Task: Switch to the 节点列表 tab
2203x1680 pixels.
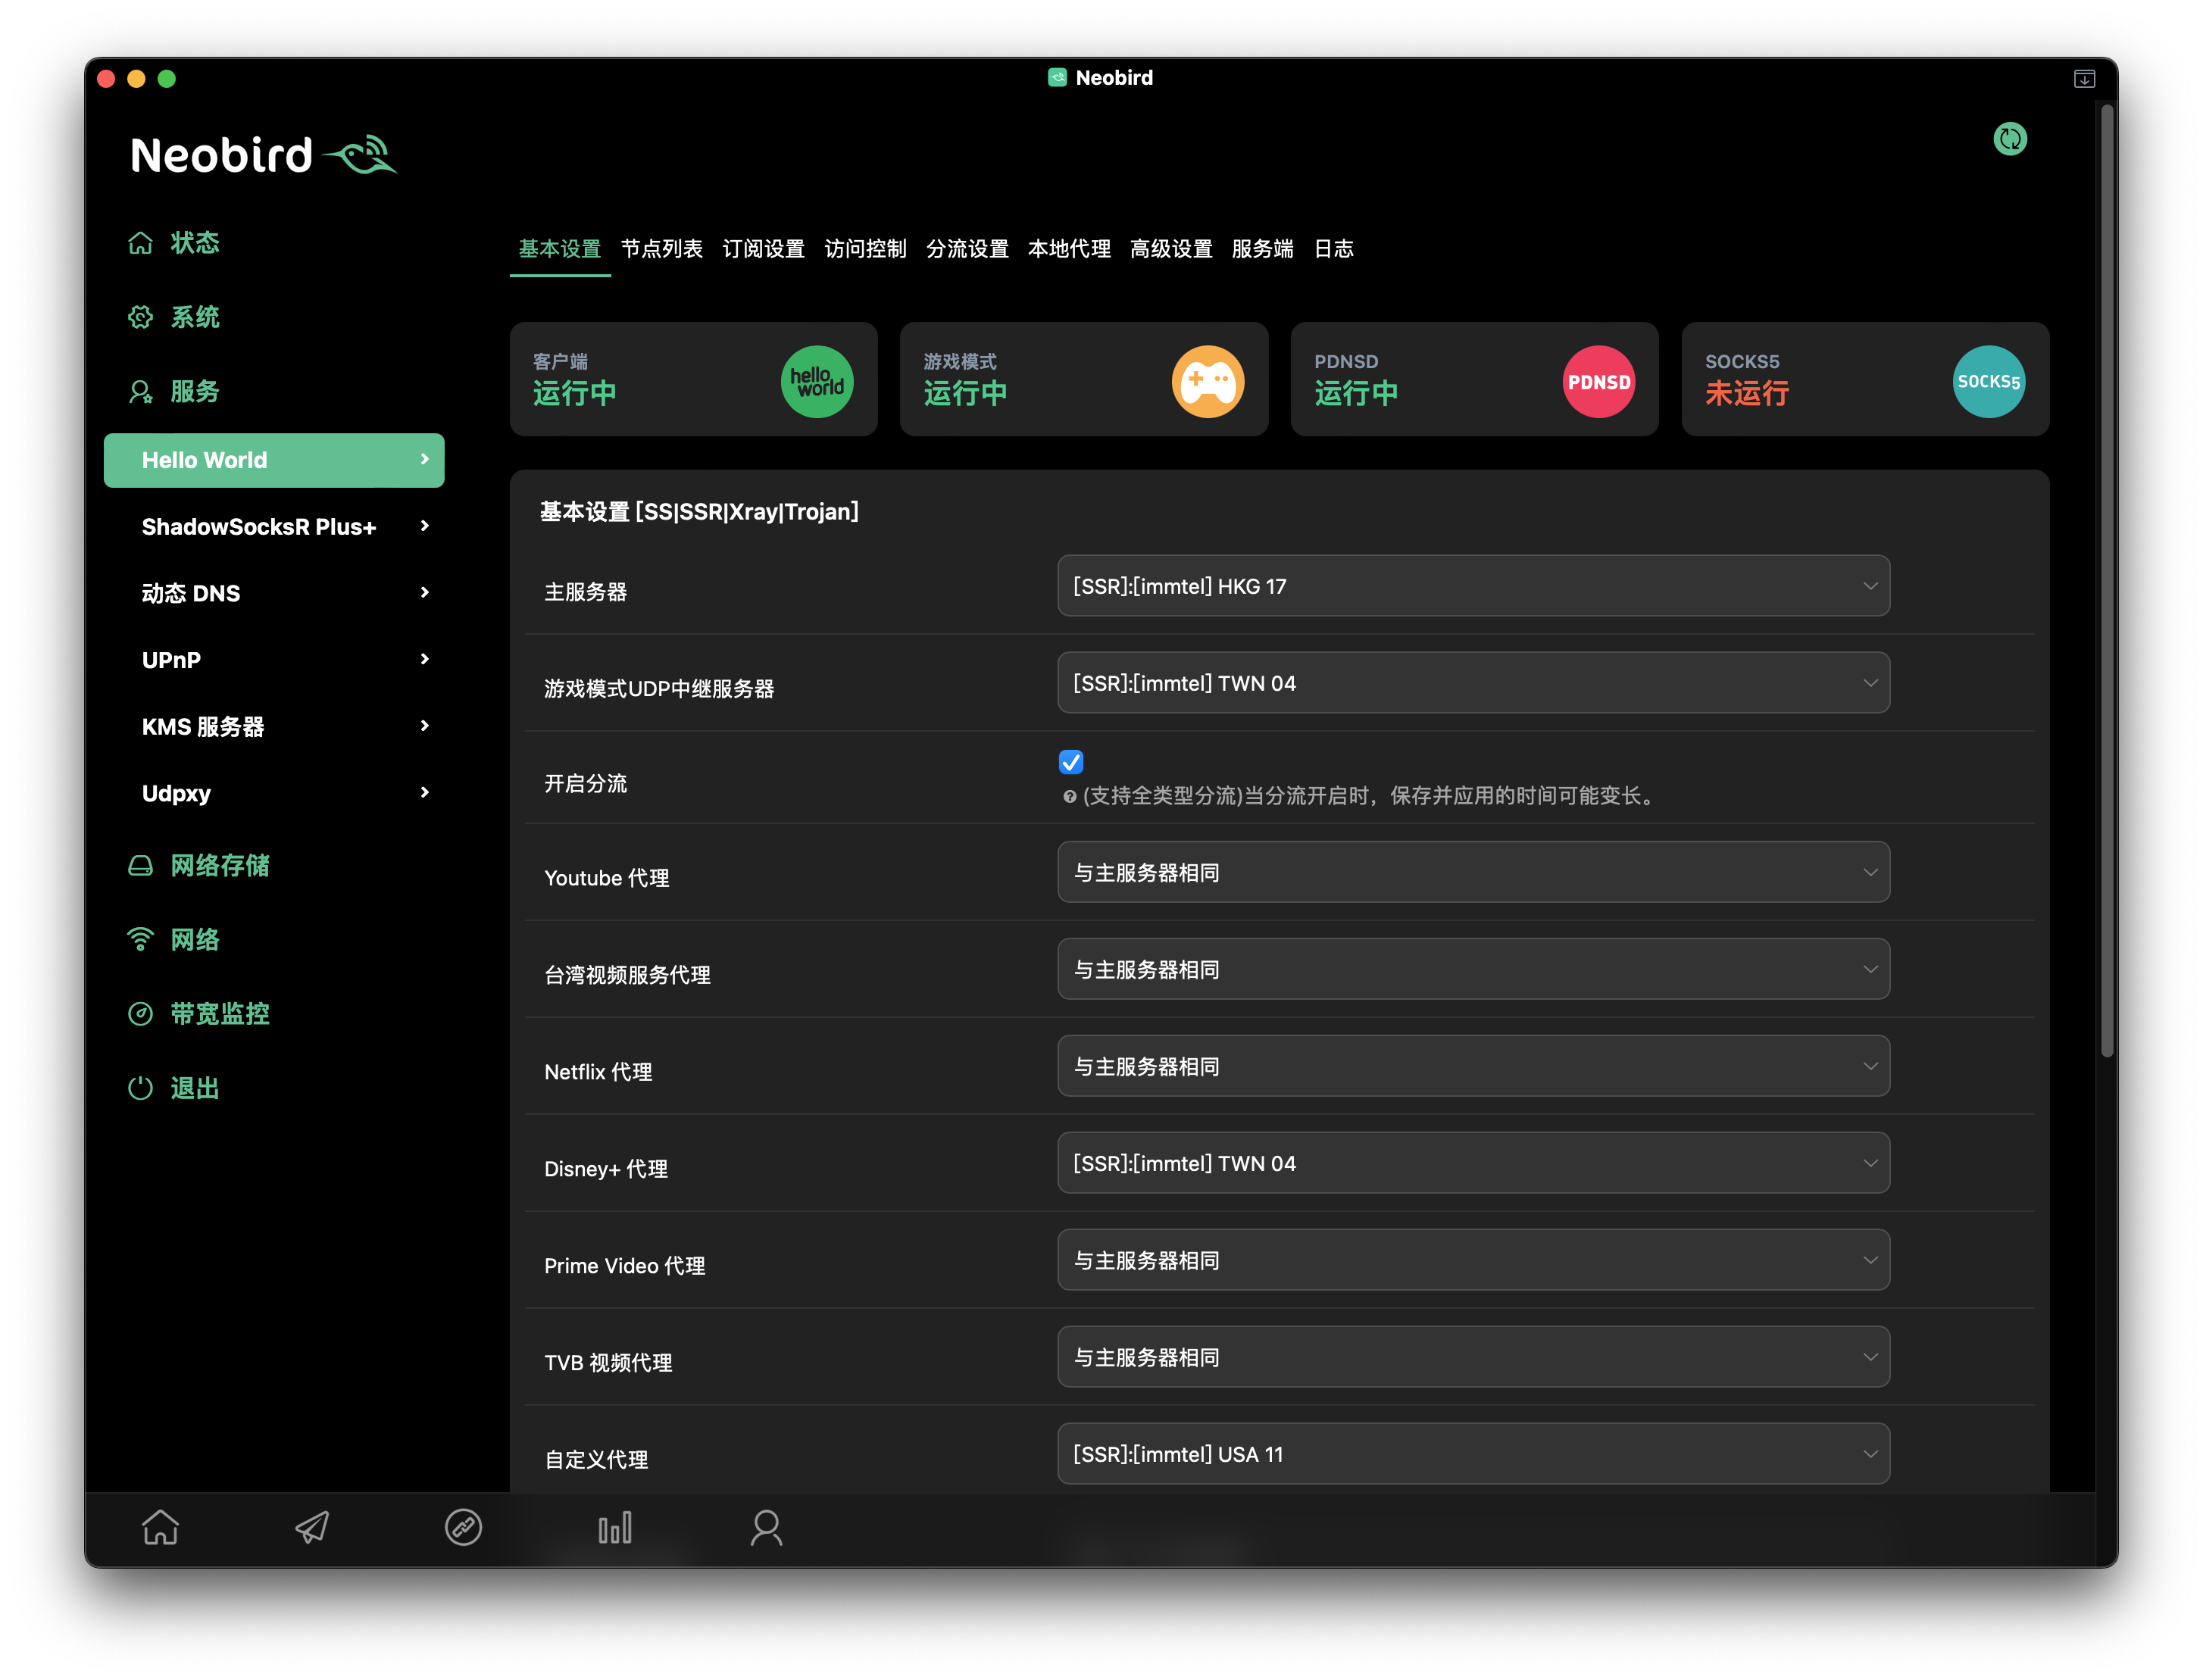Action: pyautogui.click(x=661, y=249)
